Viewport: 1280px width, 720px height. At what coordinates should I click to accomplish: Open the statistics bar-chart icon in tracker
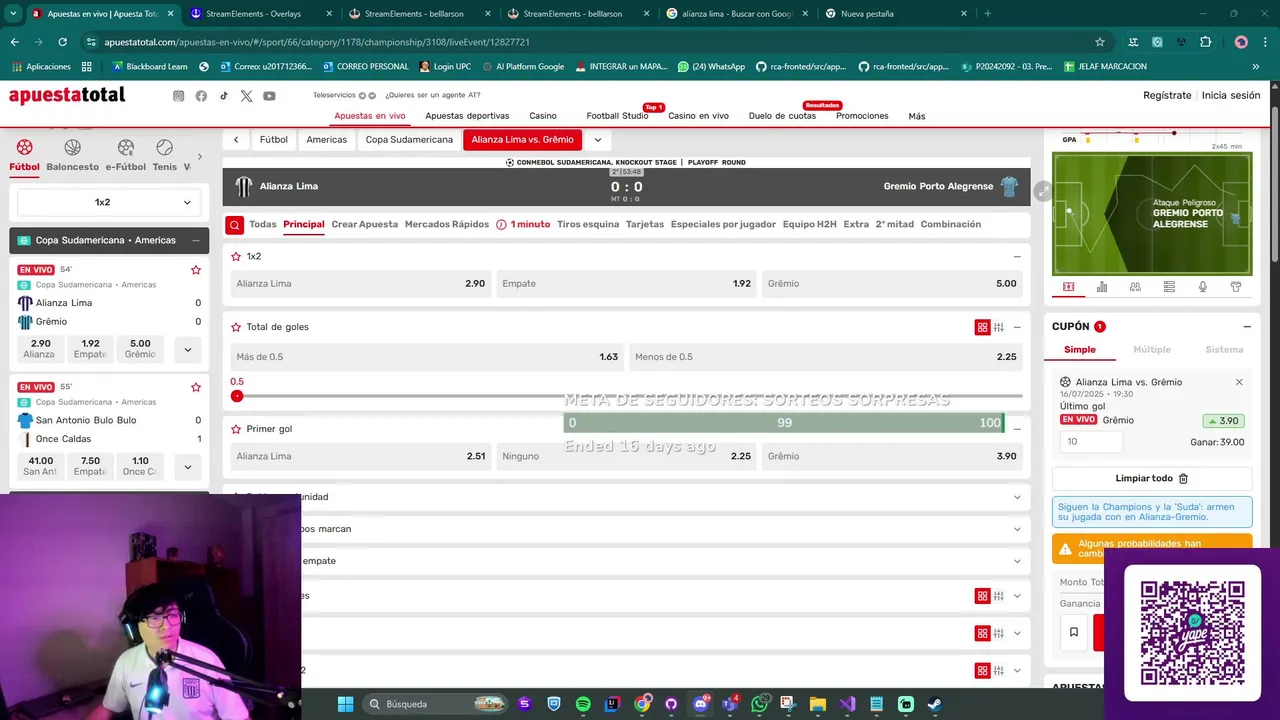click(1102, 287)
